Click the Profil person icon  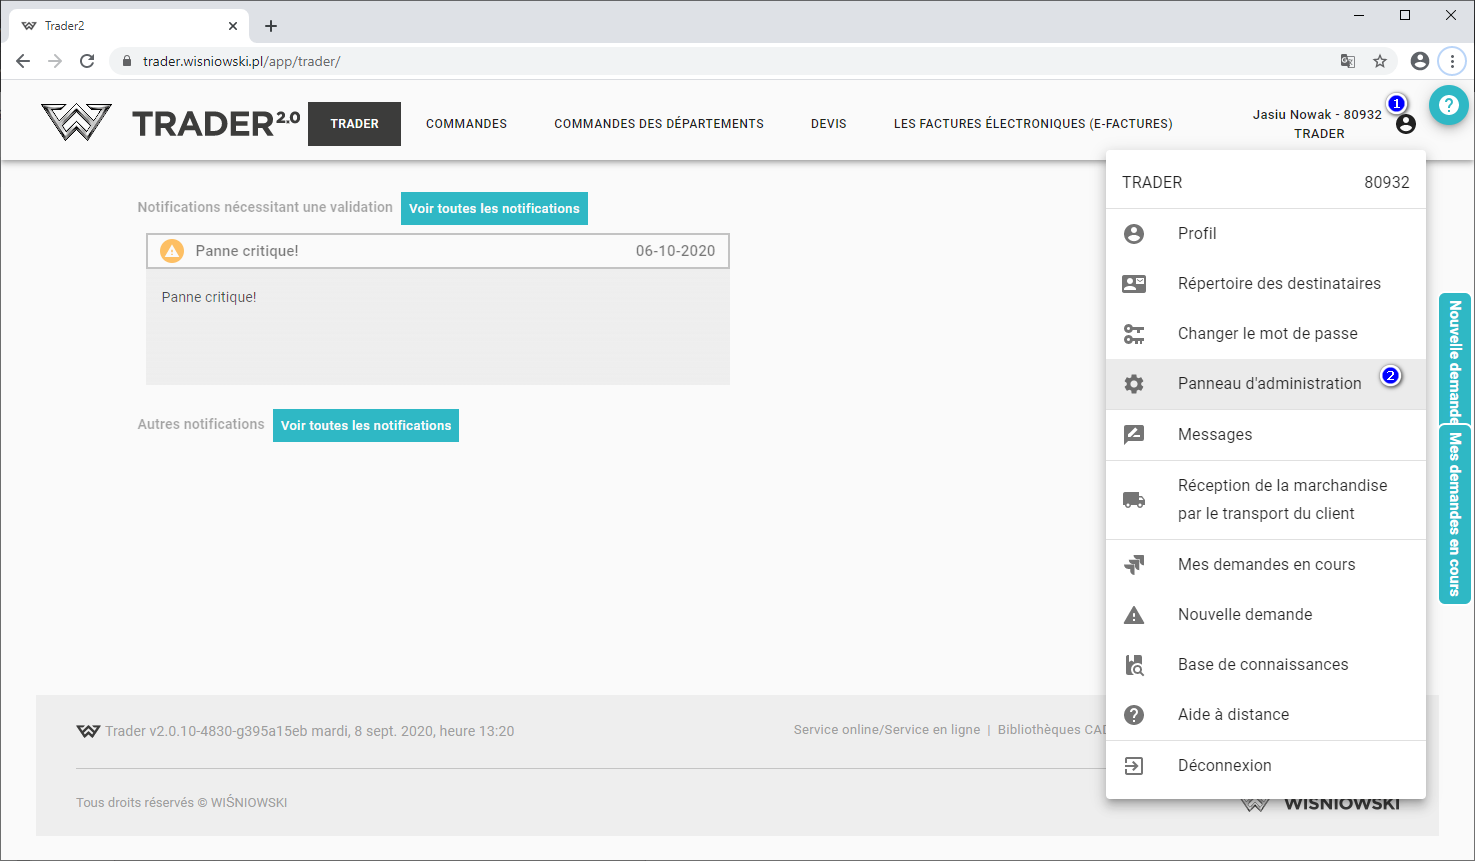1134,233
